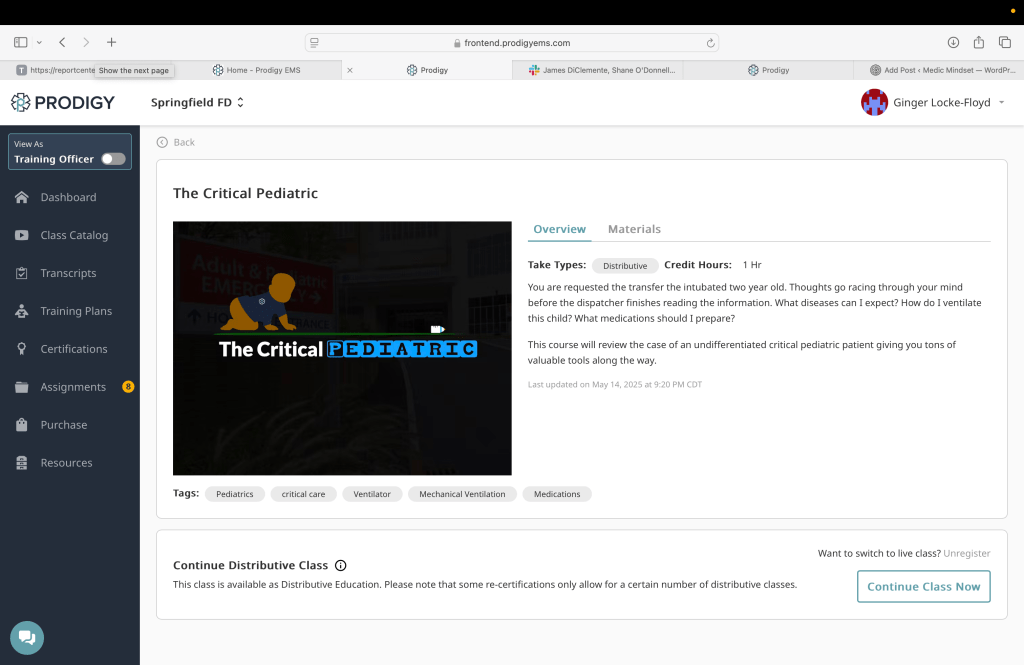Open the chat support bubble
The image size is (1024, 665).
coord(27,637)
